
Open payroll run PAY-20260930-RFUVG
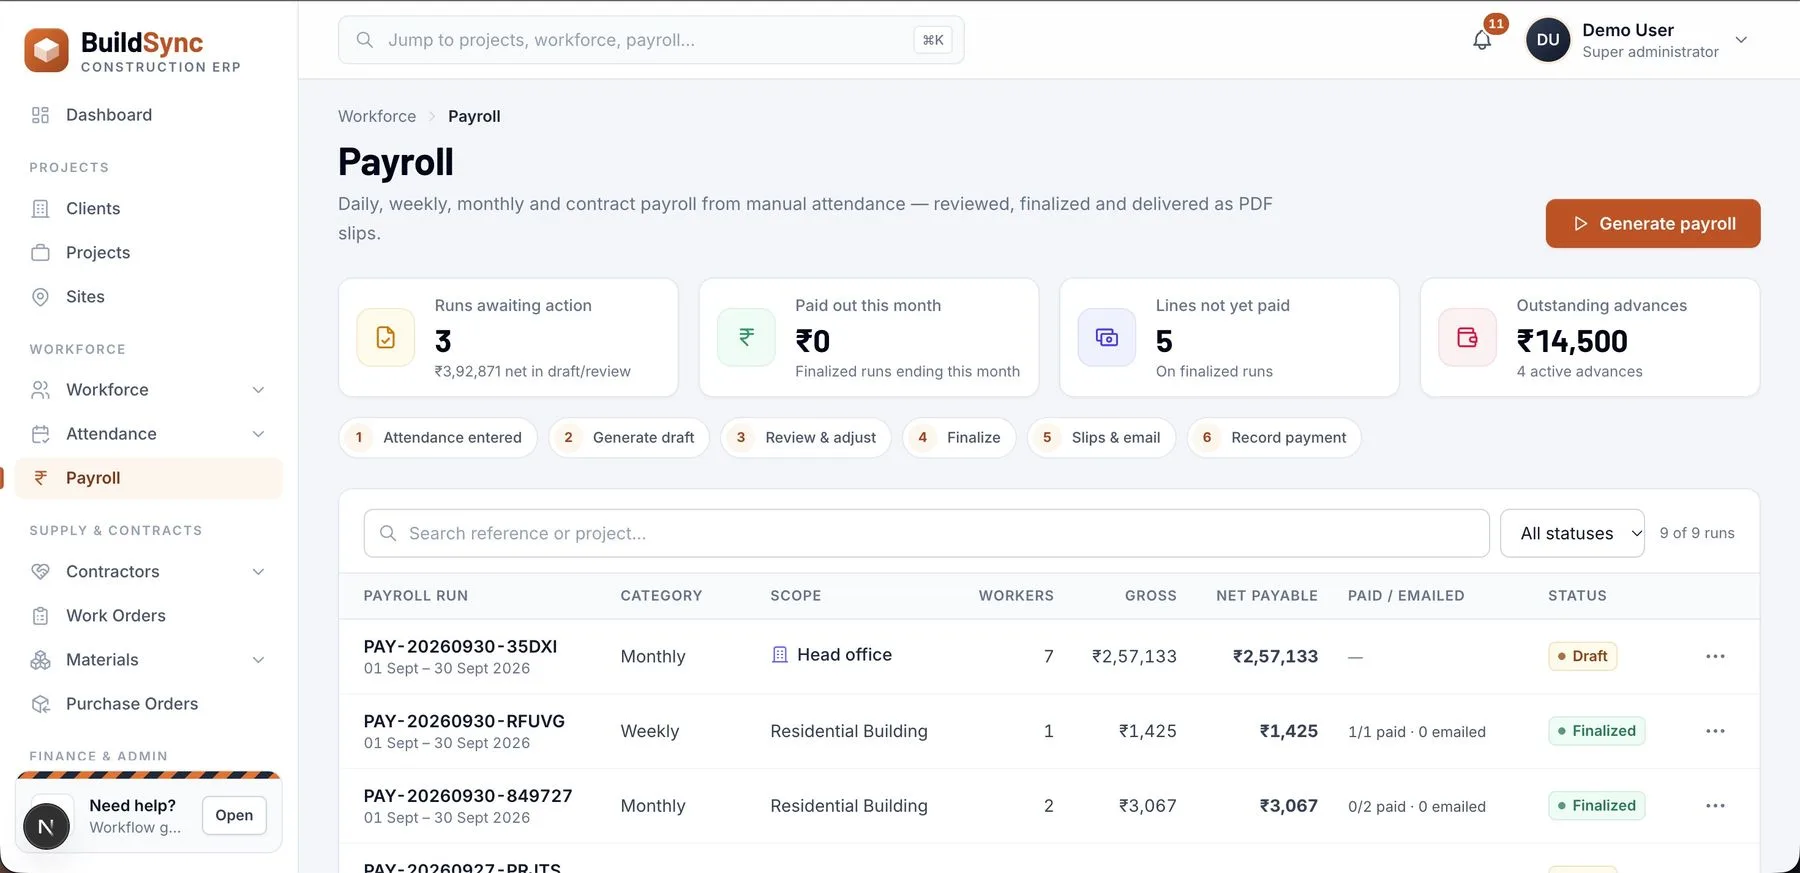click(x=464, y=722)
